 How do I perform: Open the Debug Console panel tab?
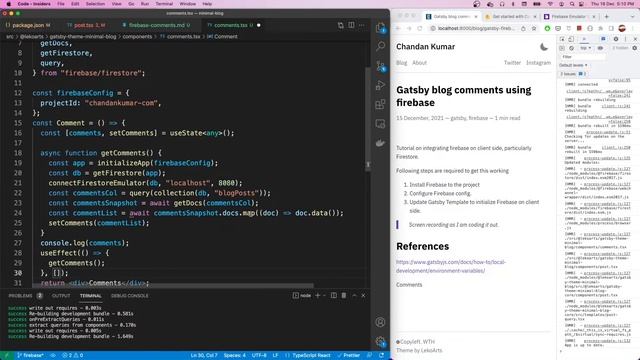[130, 296]
